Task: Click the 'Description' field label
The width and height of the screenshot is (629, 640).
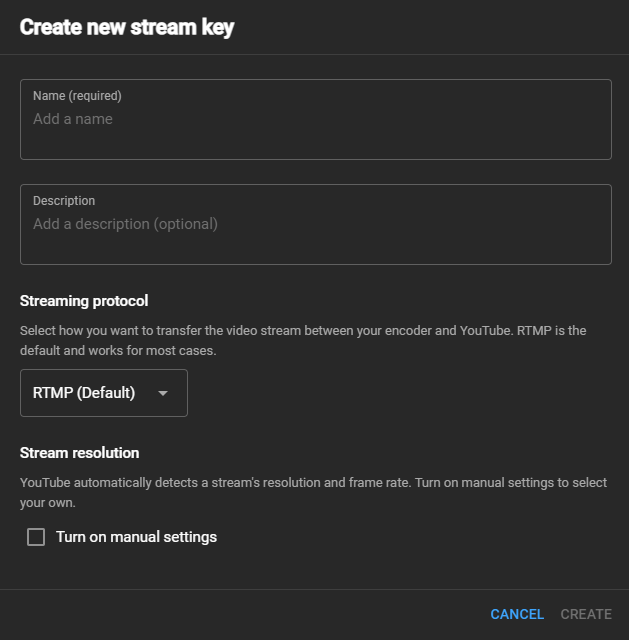Action: point(64,200)
